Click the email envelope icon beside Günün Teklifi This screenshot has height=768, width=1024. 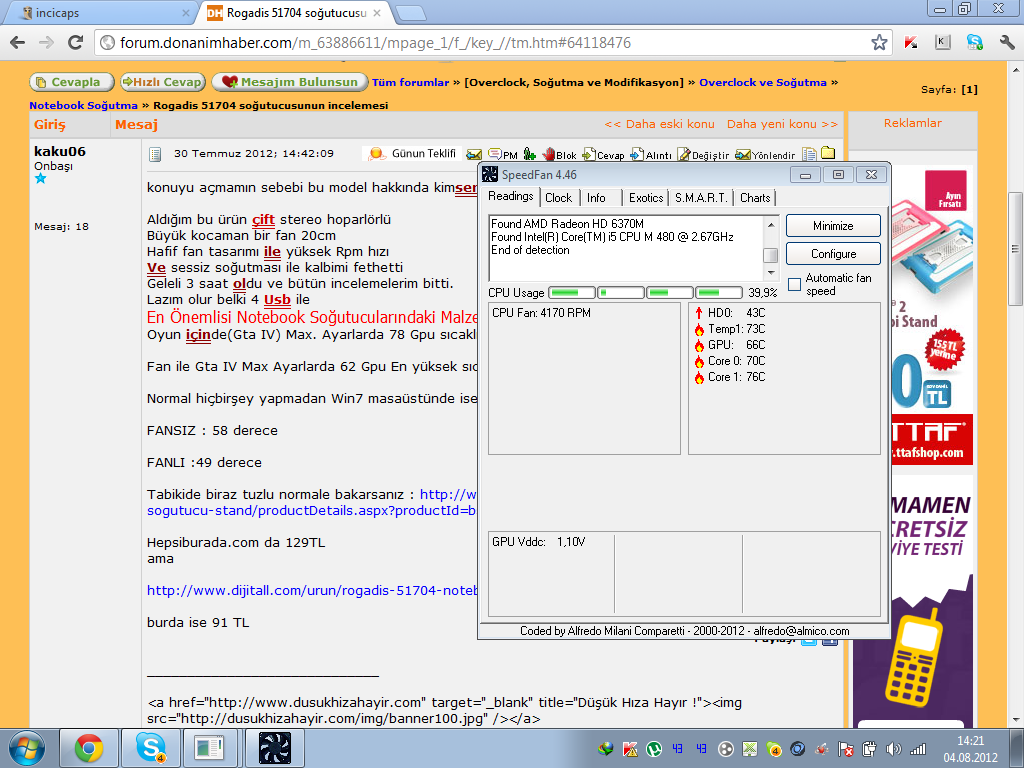click(x=474, y=155)
